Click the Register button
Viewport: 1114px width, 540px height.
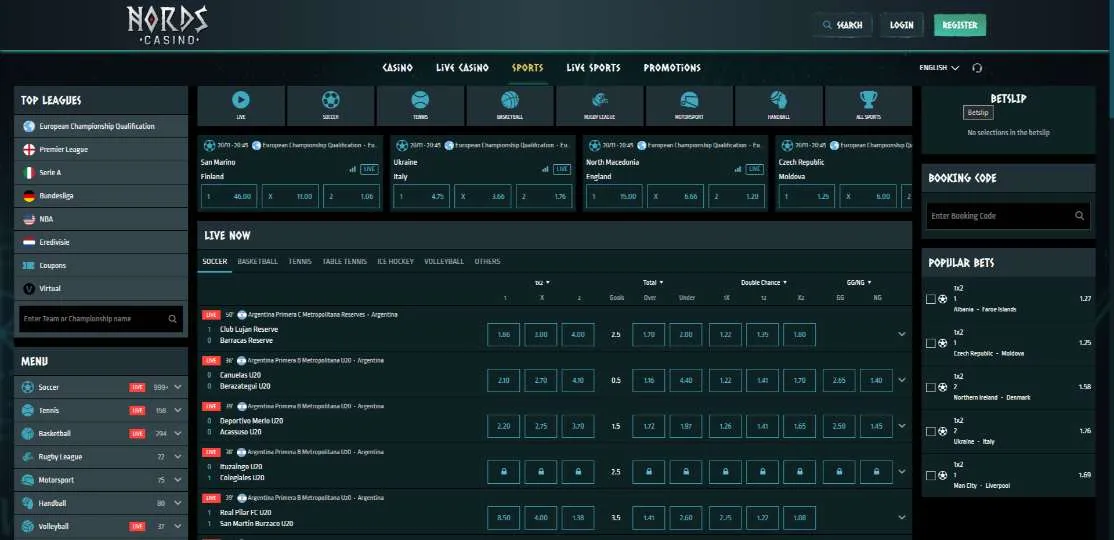[x=959, y=25]
